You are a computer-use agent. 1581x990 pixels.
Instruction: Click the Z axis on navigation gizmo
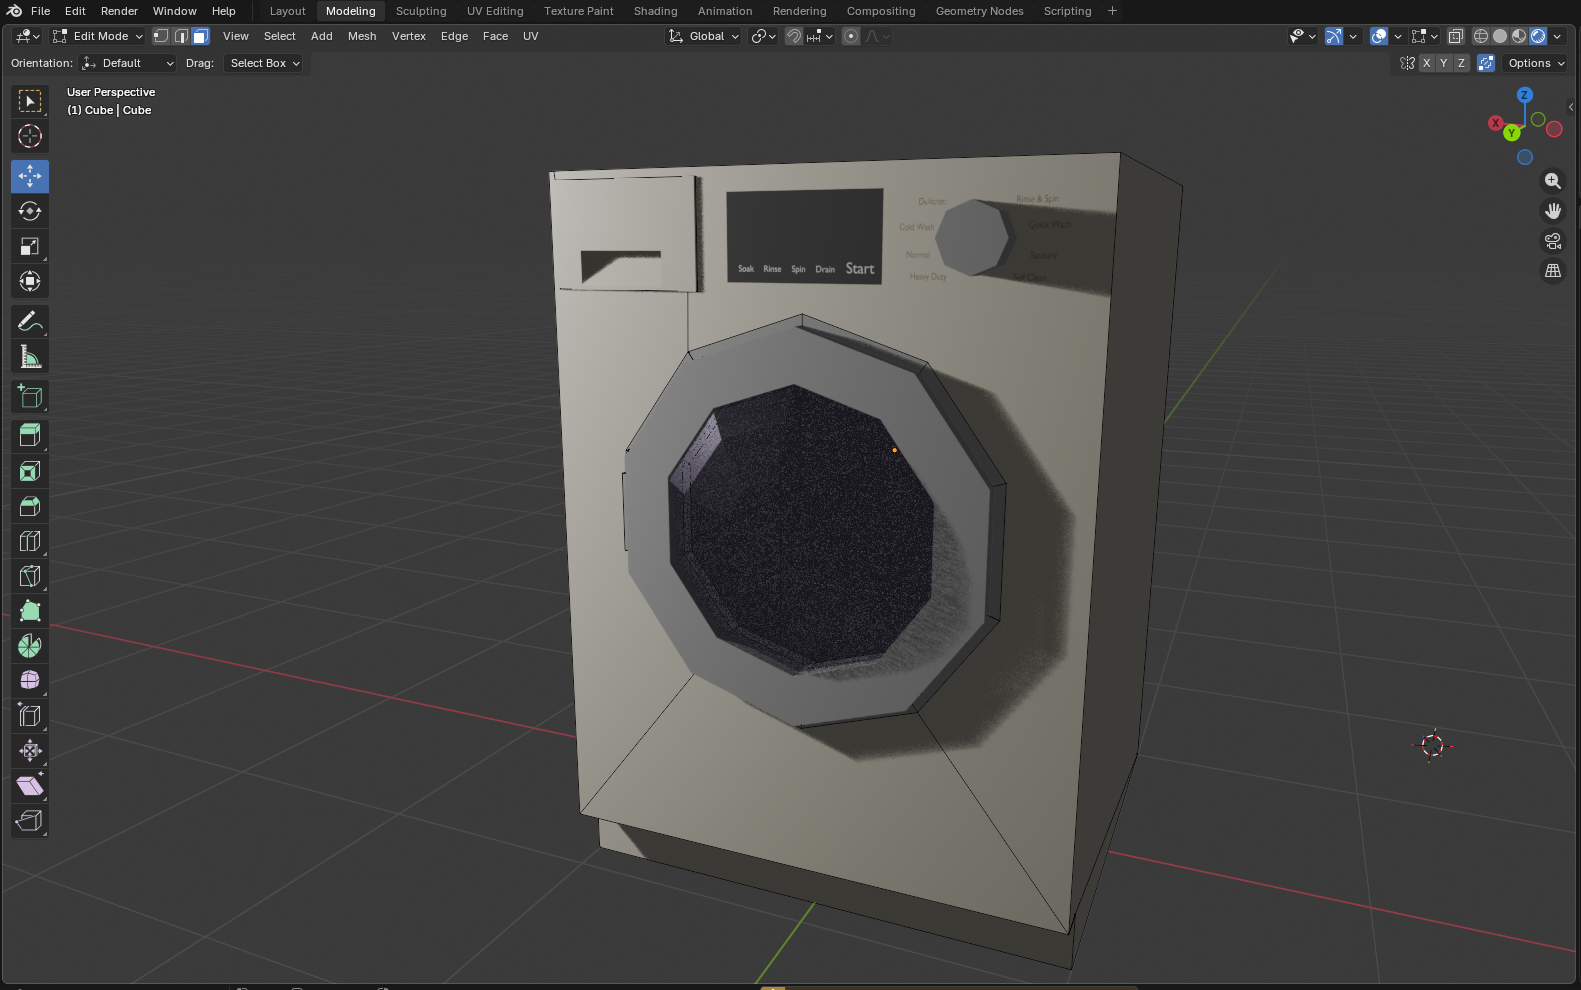pos(1525,95)
